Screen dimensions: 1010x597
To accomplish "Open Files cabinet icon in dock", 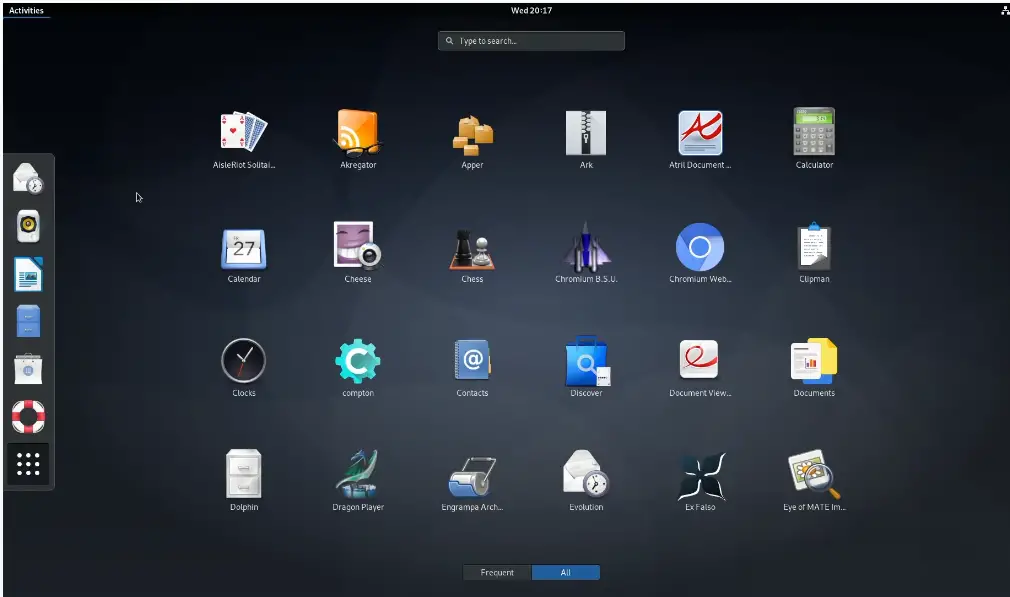I will (x=28, y=321).
